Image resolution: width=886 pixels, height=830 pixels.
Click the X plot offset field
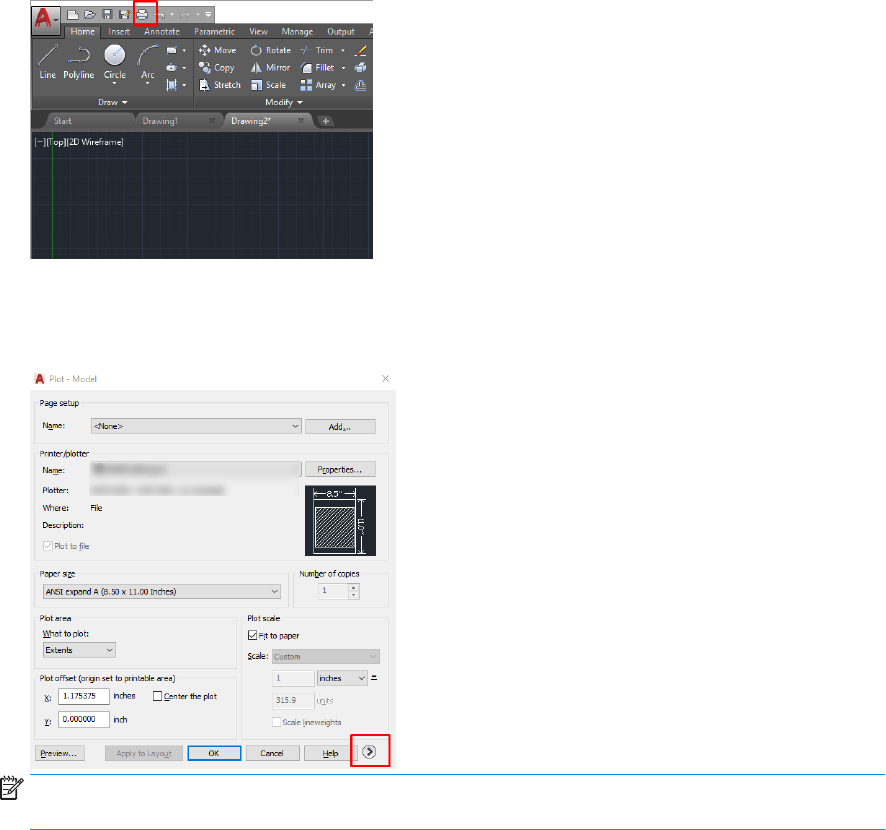pyautogui.click(x=84, y=696)
